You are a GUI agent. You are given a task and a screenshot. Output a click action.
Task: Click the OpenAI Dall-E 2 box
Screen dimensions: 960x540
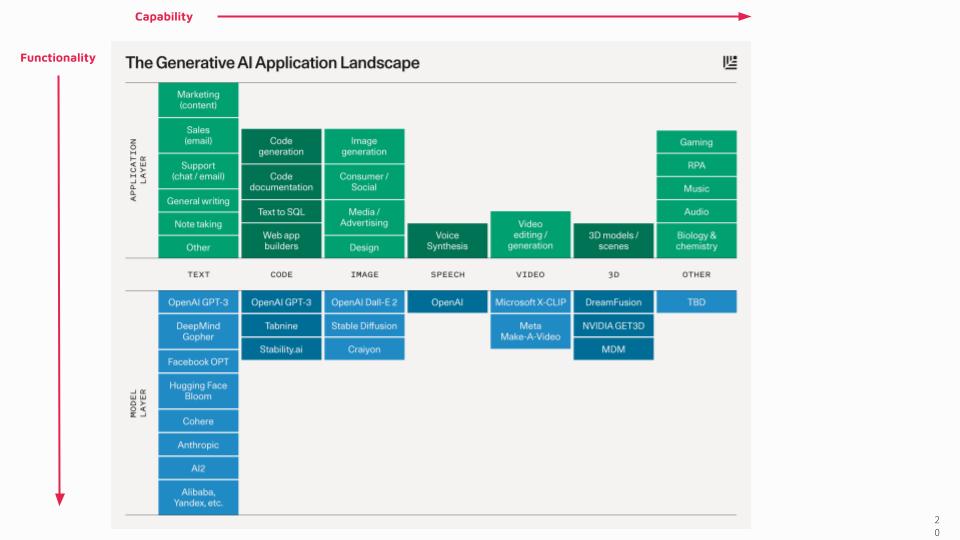(364, 302)
